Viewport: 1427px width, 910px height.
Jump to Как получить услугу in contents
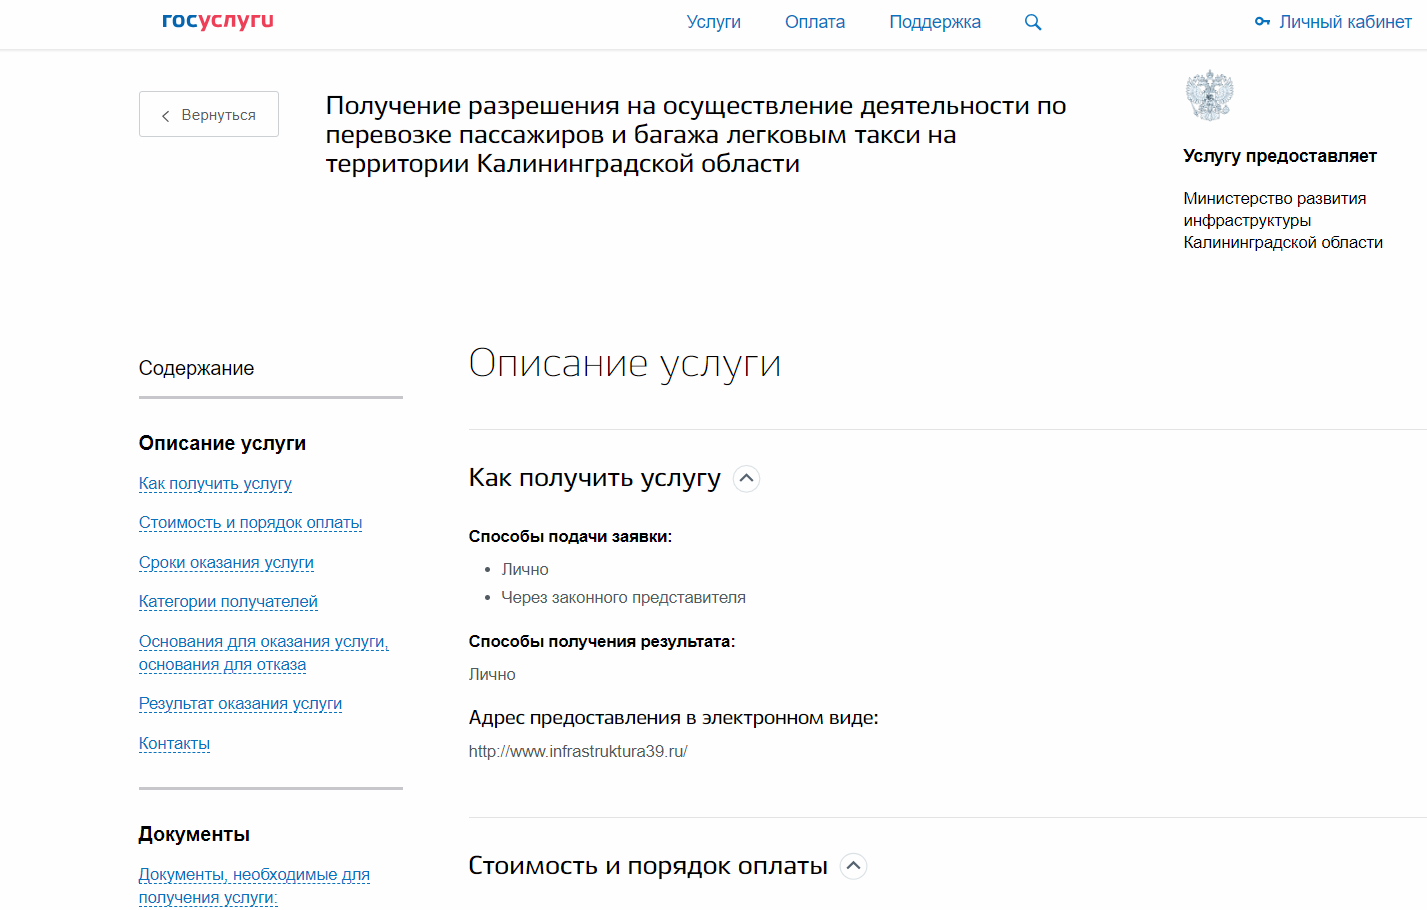[215, 484]
